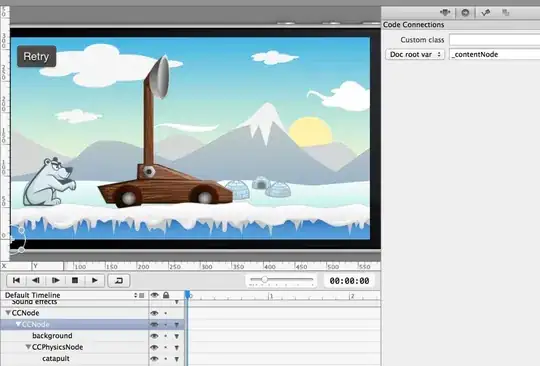Viewport: 540px width, 366px height.
Task: Hide the catapult layer
Action: coord(154,359)
